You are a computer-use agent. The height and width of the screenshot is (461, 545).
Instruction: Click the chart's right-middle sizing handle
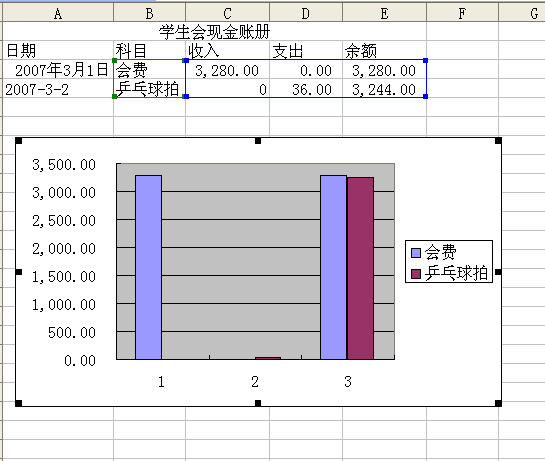498,272
